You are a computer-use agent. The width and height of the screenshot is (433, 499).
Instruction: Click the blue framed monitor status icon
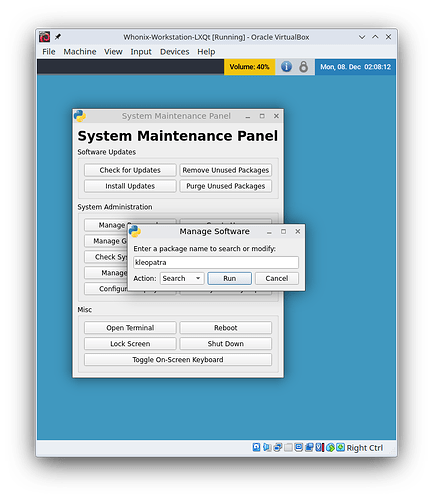pyautogui.click(x=299, y=447)
